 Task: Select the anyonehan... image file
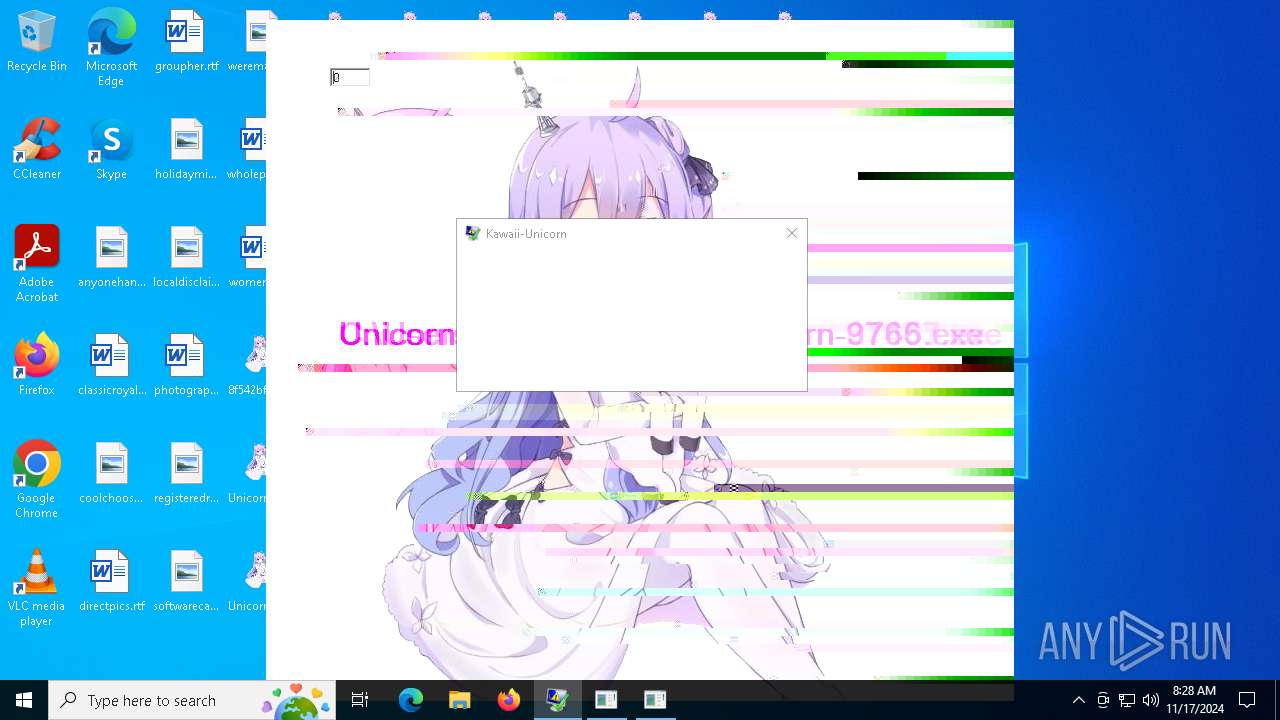coord(111,257)
